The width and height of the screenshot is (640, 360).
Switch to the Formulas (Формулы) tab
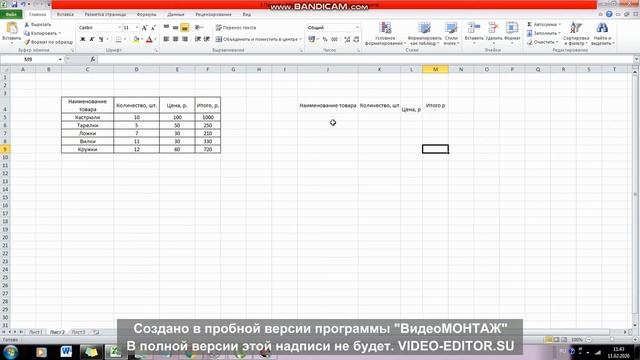click(147, 14)
